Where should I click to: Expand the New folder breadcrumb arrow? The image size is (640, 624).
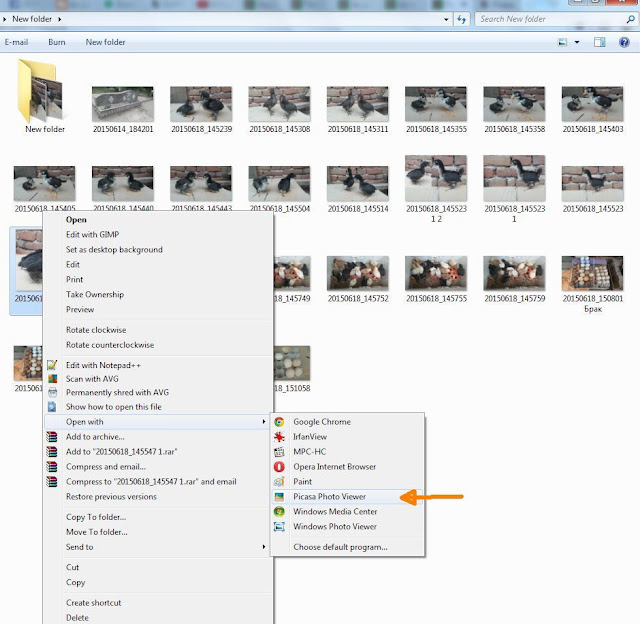[x=60, y=19]
